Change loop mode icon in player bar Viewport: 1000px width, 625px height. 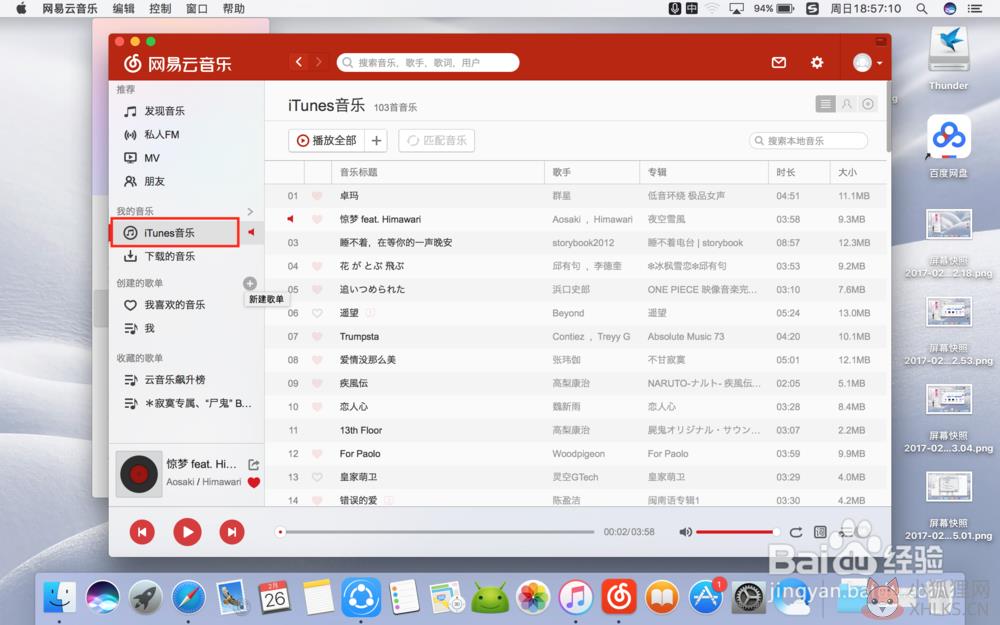(x=796, y=532)
